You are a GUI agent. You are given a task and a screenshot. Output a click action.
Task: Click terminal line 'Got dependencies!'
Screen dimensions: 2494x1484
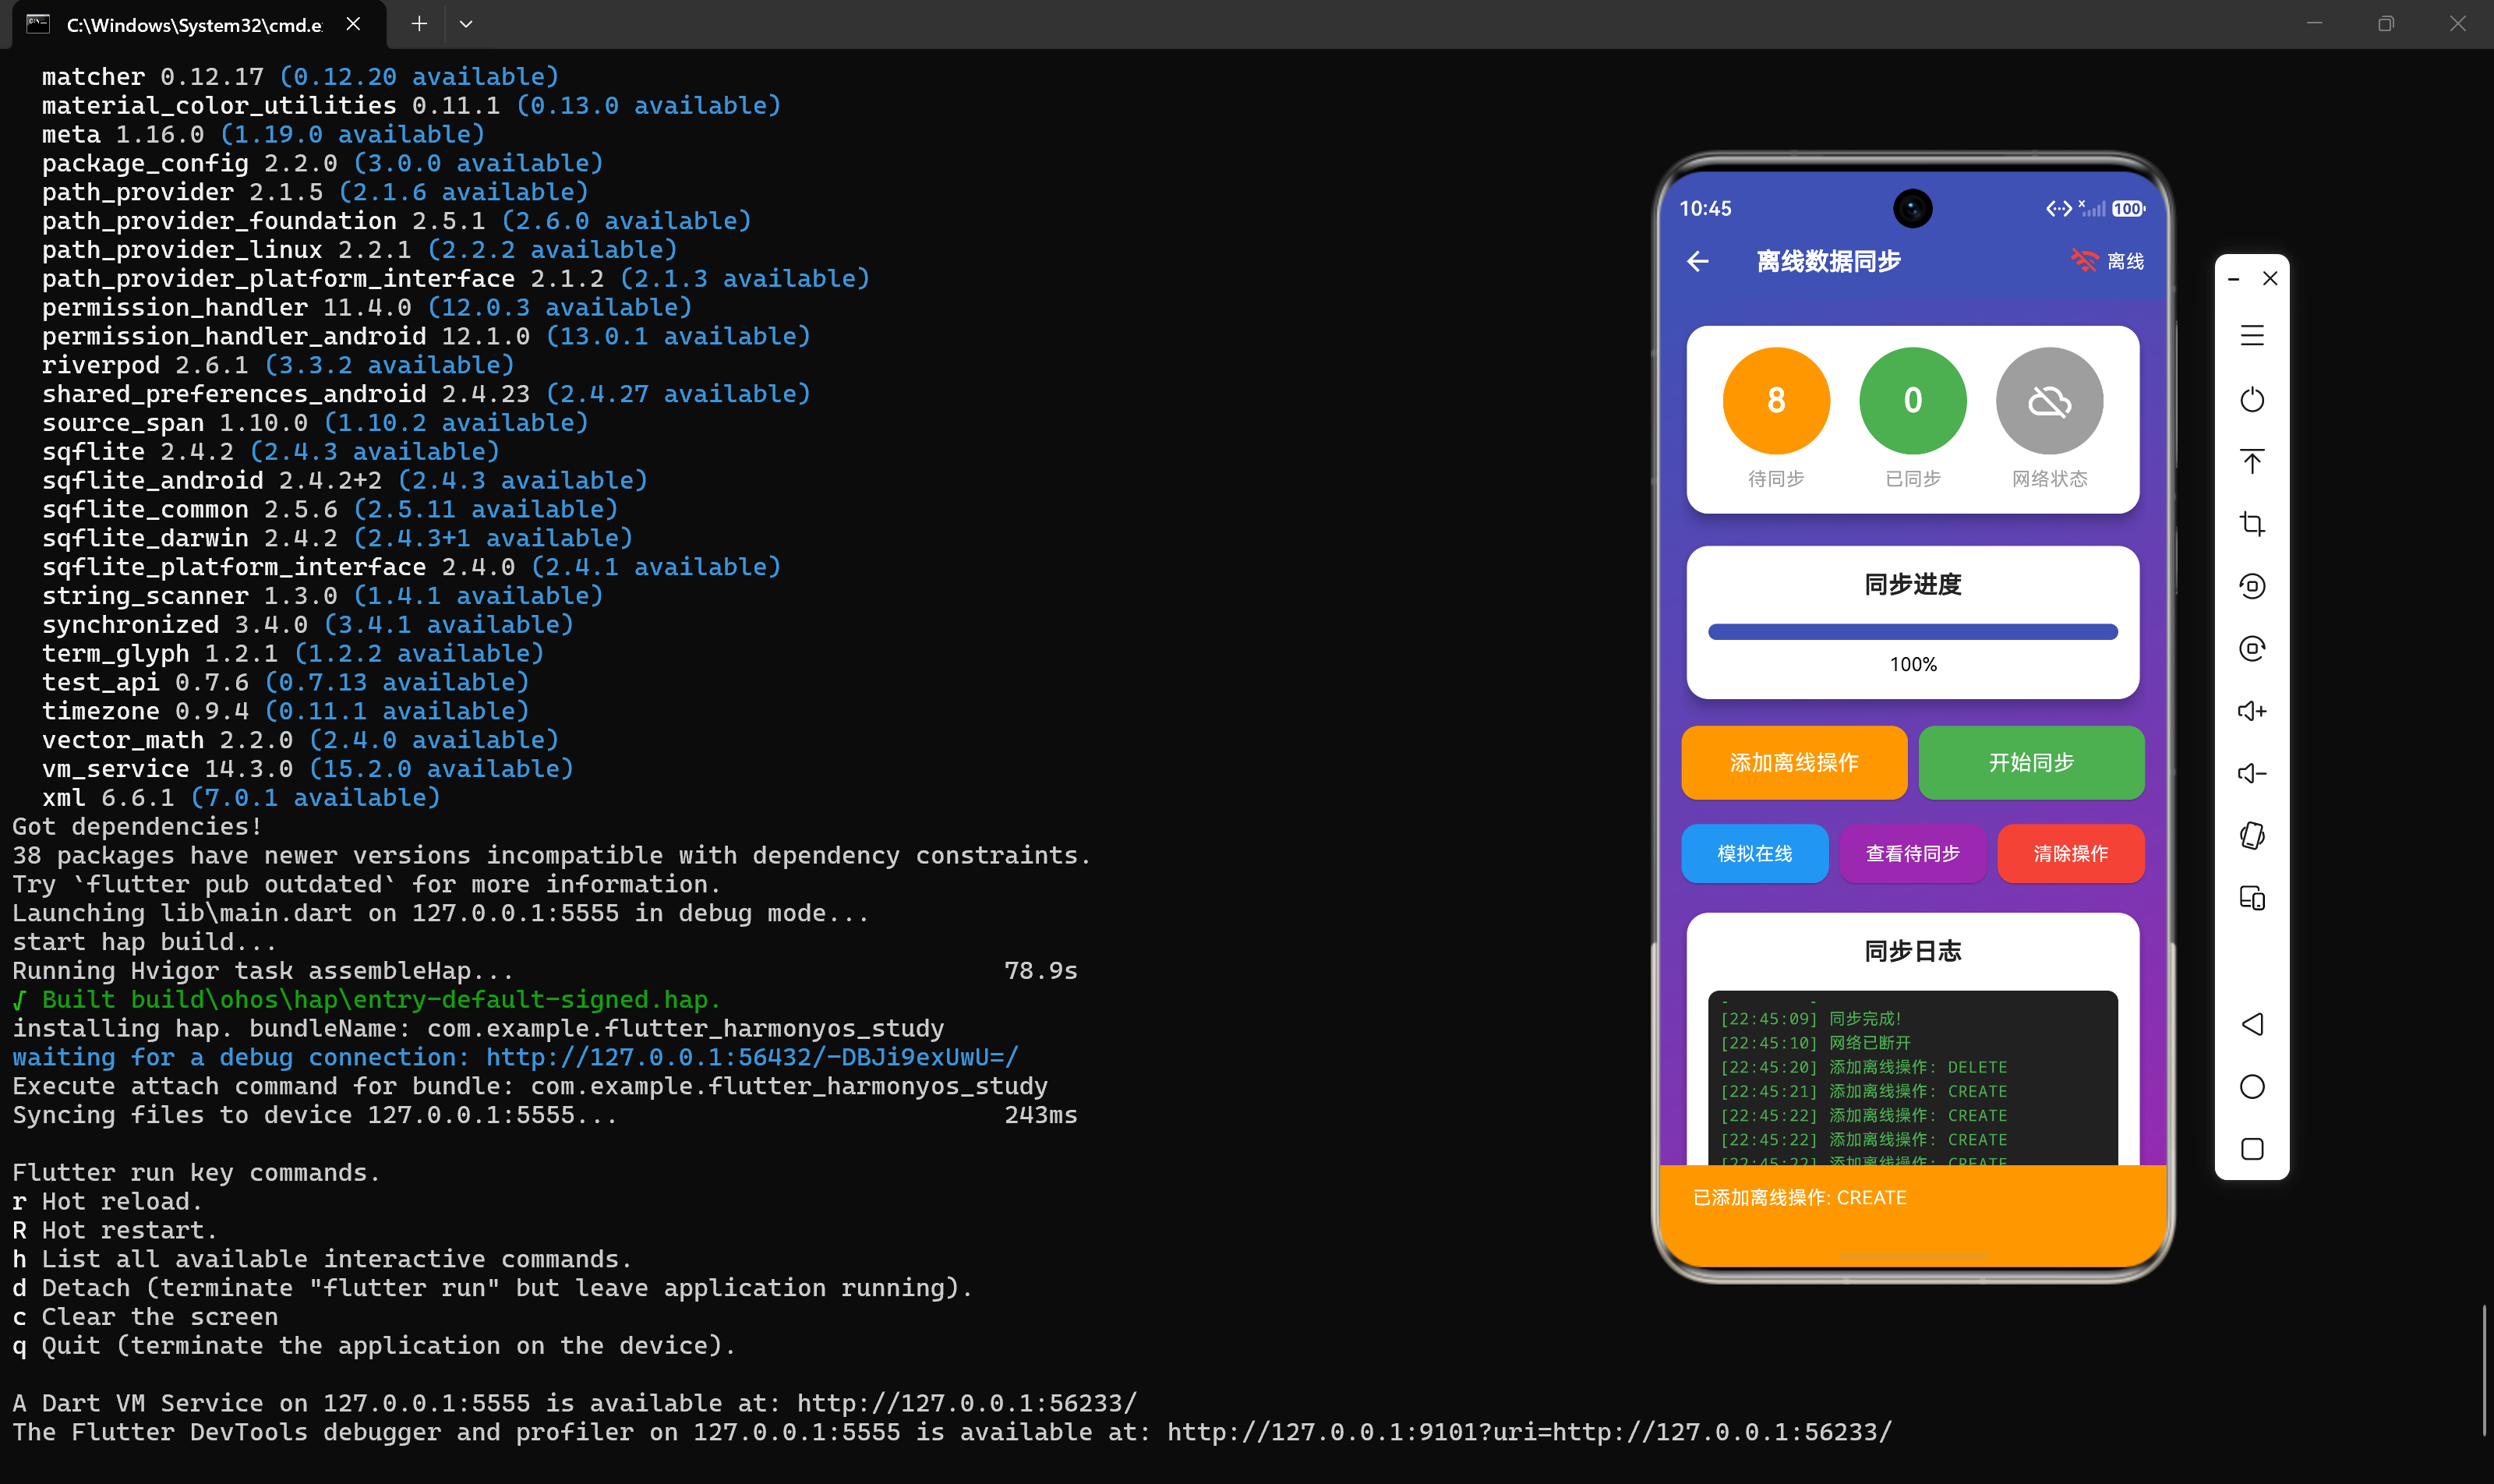[137, 827]
